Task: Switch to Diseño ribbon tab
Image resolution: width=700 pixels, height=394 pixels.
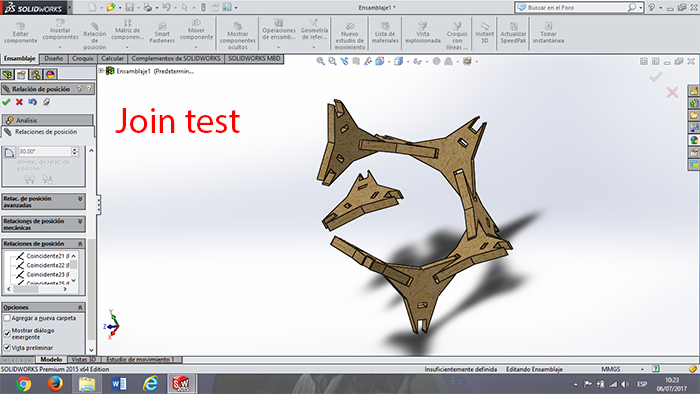Action: (x=54, y=58)
